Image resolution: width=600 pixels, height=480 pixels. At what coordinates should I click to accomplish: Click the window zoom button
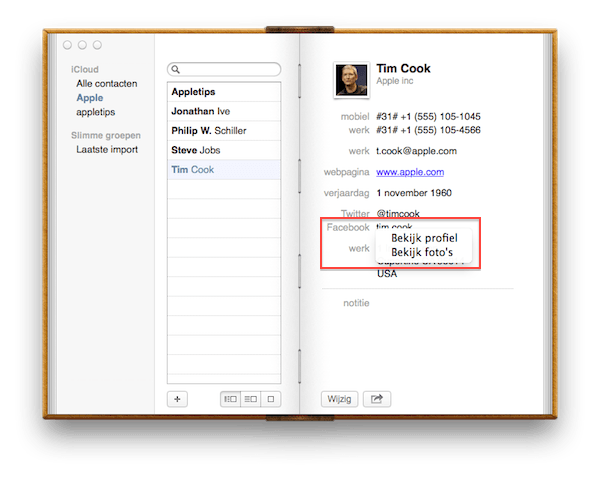click(x=97, y=45)
